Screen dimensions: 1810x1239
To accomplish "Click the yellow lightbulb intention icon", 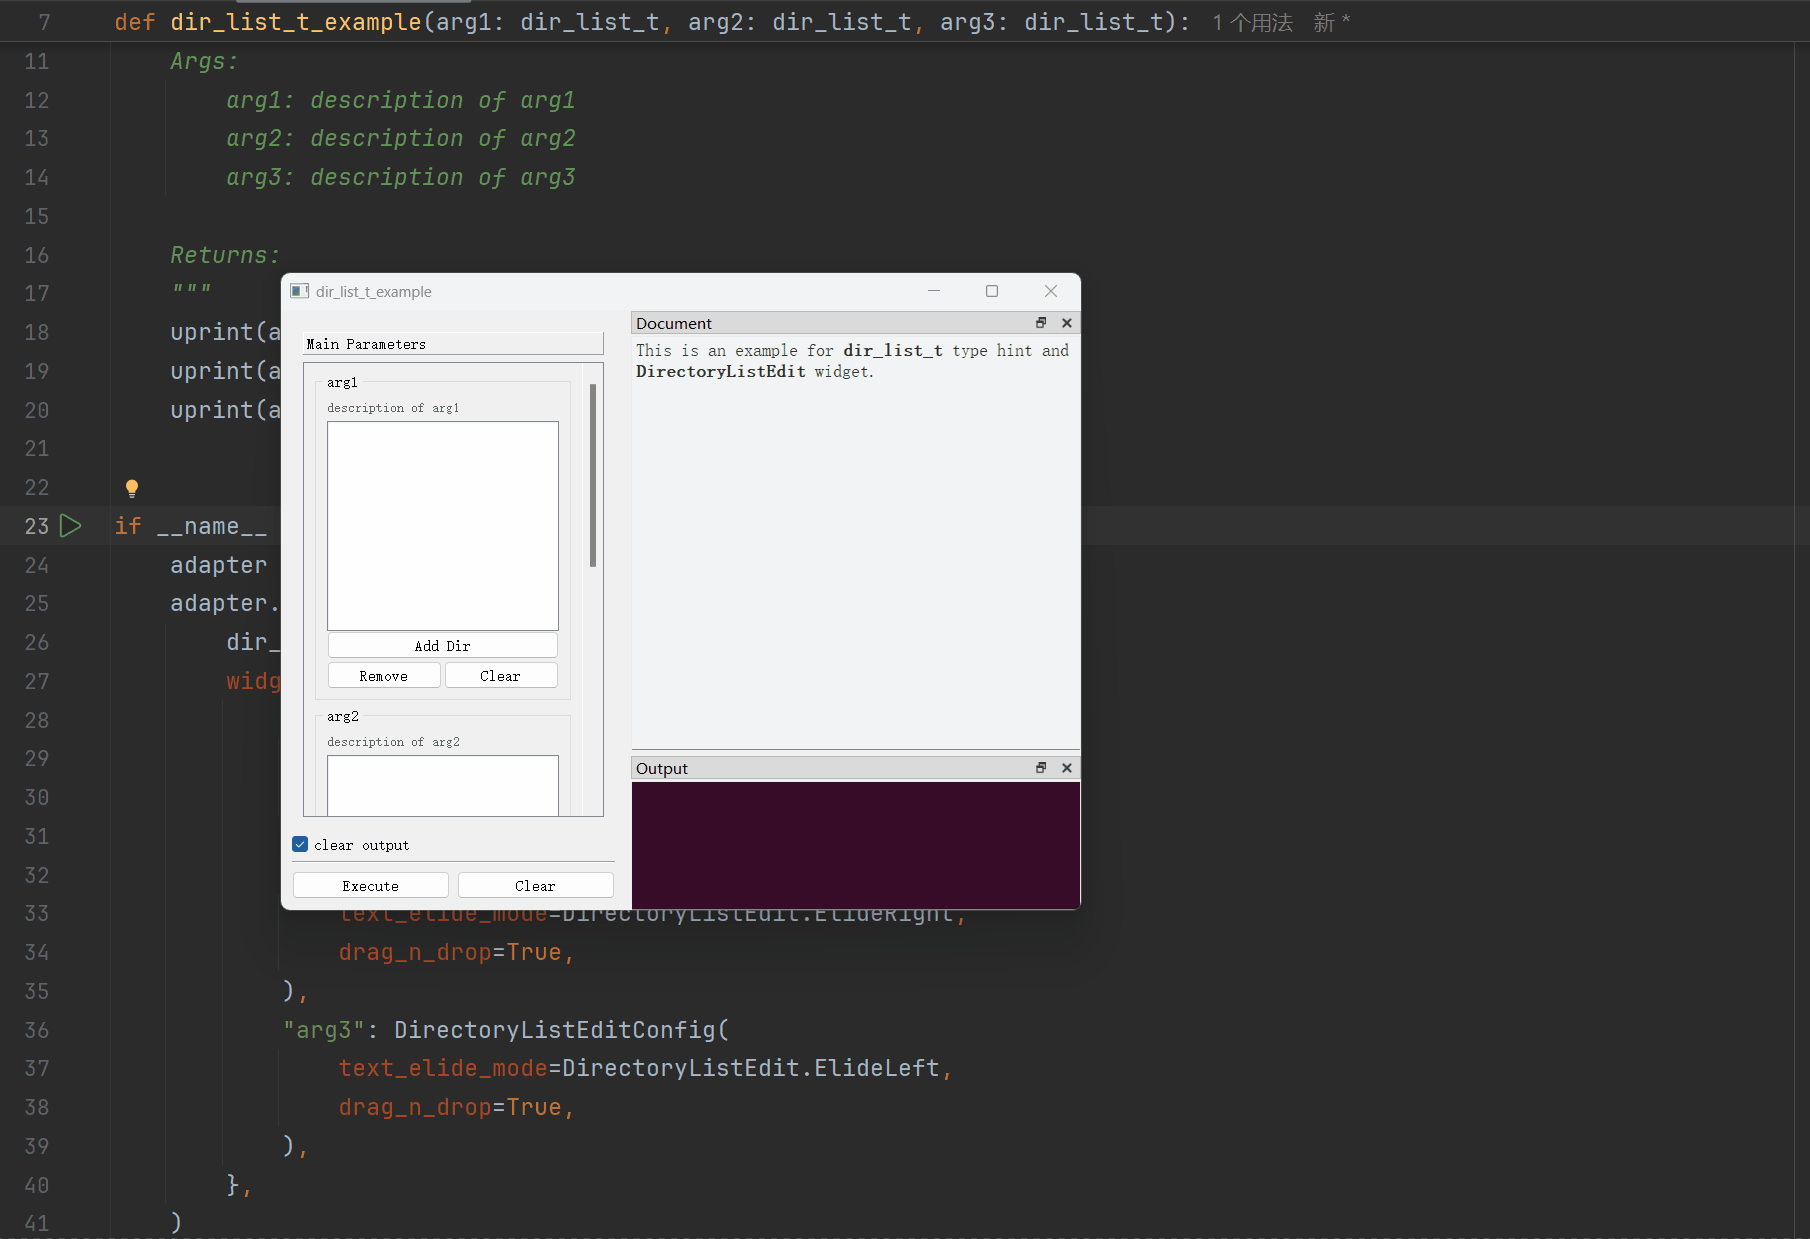I will pyautogui.click(x=131, y=488).
